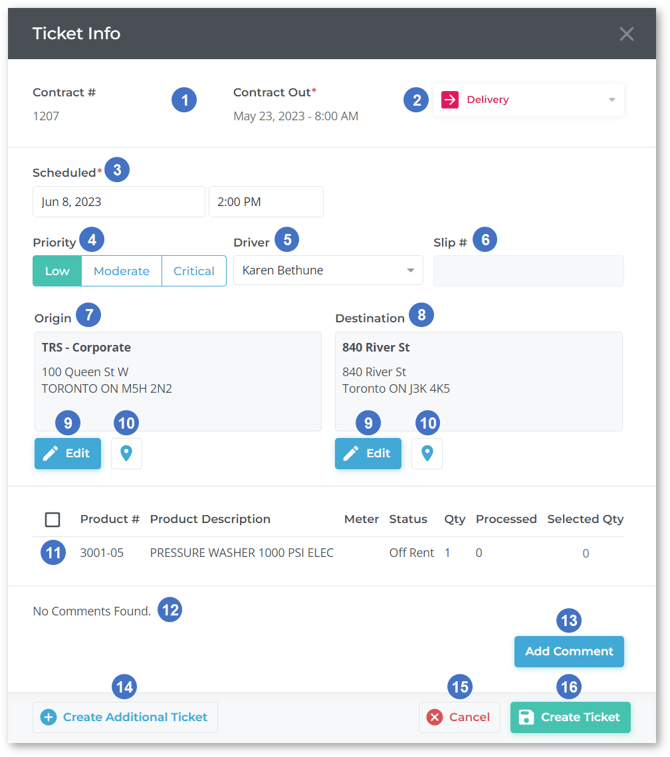670x757 pixels.
Task: Click the Slip # input field
Action: click(528, 271)
